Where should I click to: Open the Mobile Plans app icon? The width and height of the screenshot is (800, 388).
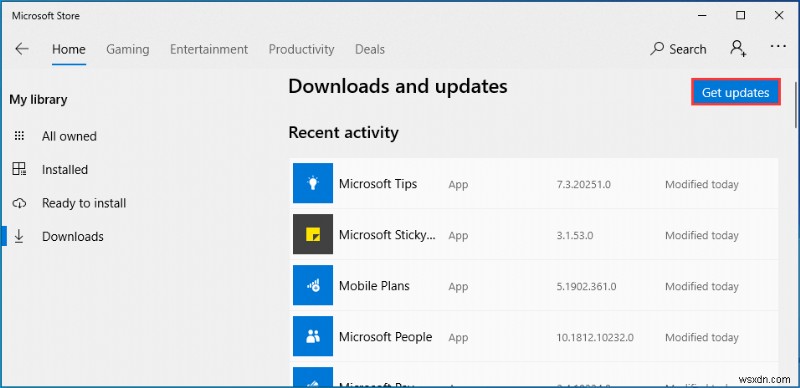pos(313,285)
